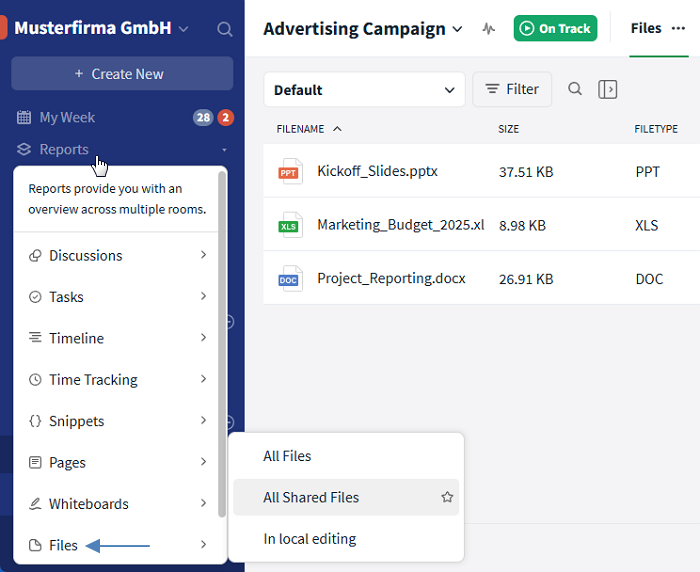Expand the Discussions submenu chevron
Image resolution: width=700 pixels, height=572 pixels.
pyautogui.click(x=204, y=255)
